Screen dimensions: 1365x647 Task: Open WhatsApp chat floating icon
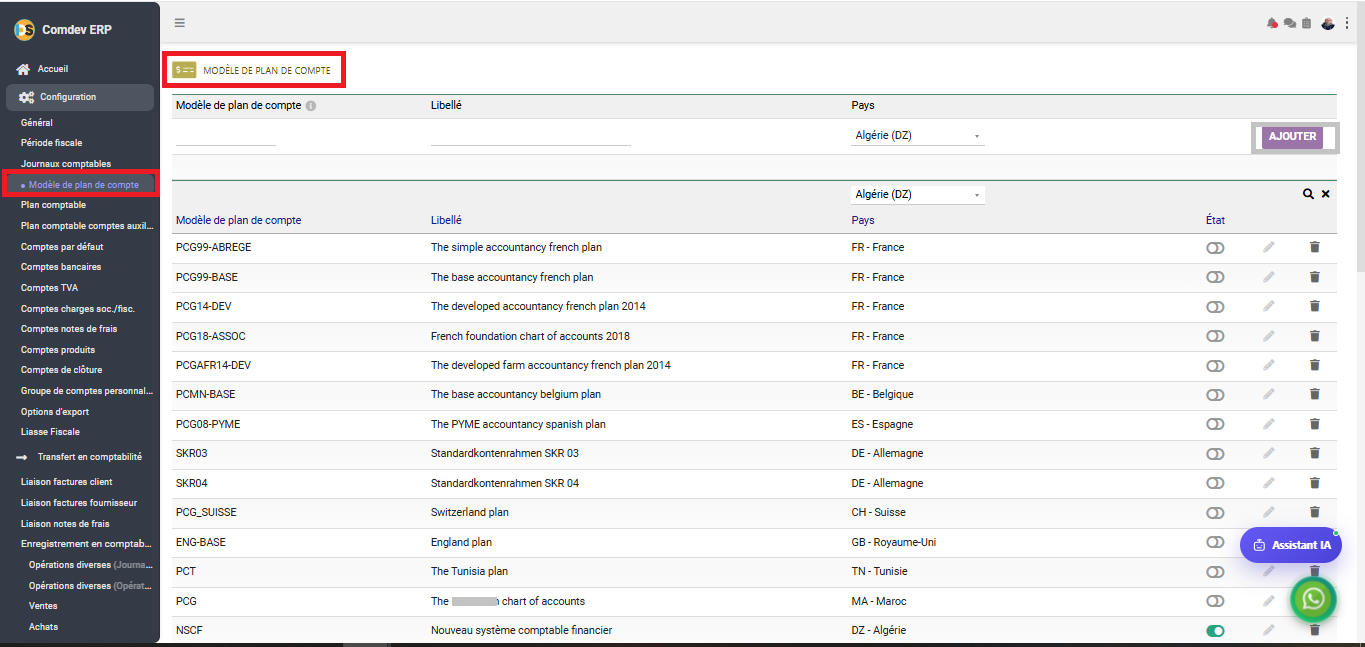(1314, 599)
